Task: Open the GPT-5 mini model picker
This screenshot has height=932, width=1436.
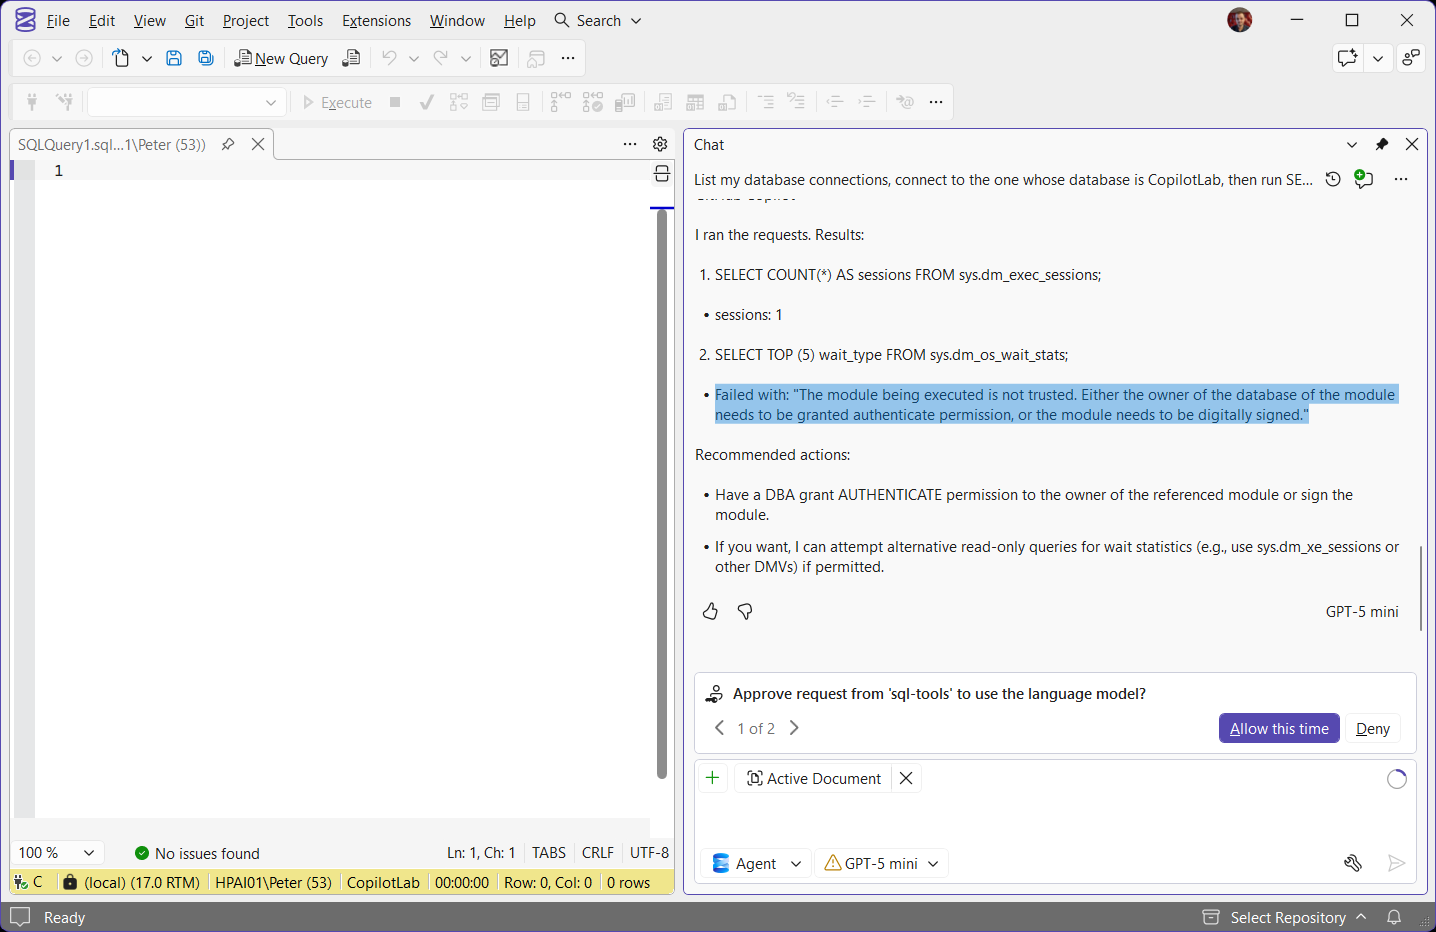Action: [x=882, y=863]
